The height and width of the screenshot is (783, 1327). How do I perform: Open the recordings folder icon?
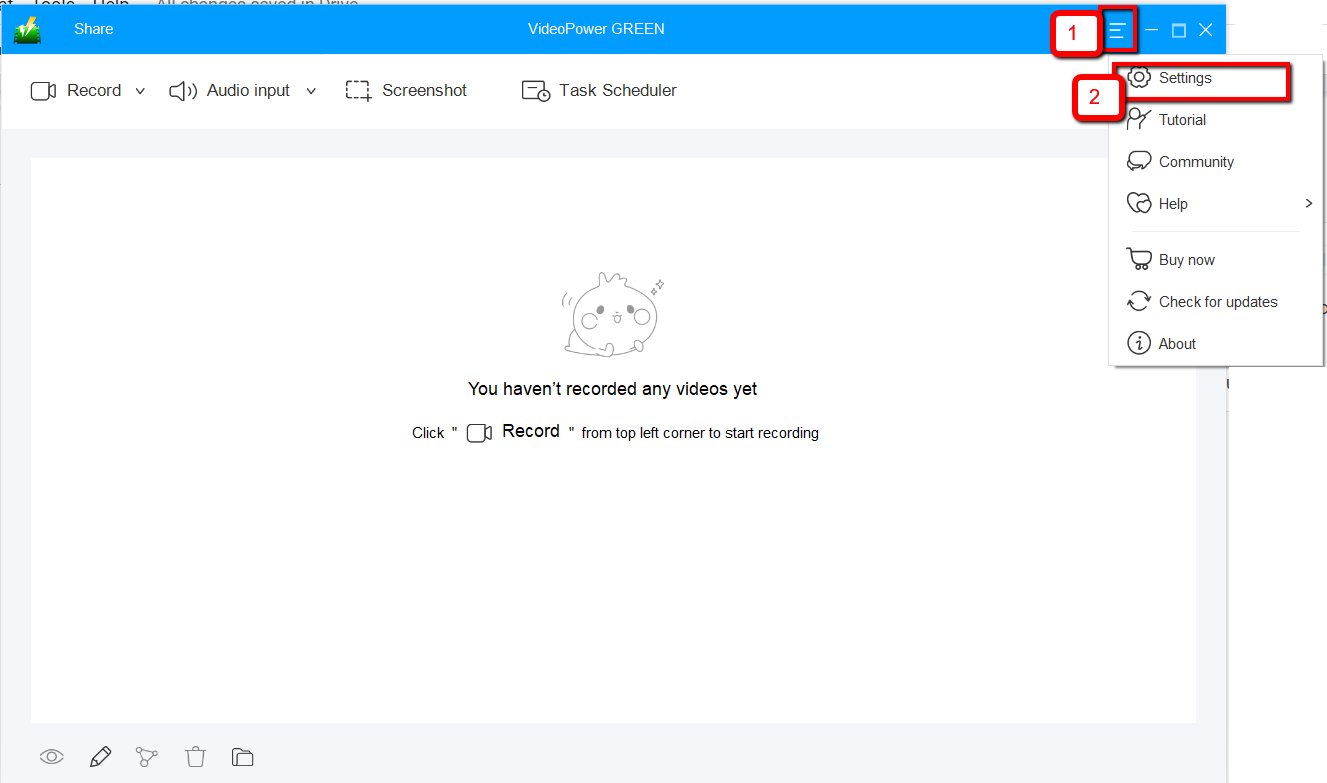[x=242, y=757]
